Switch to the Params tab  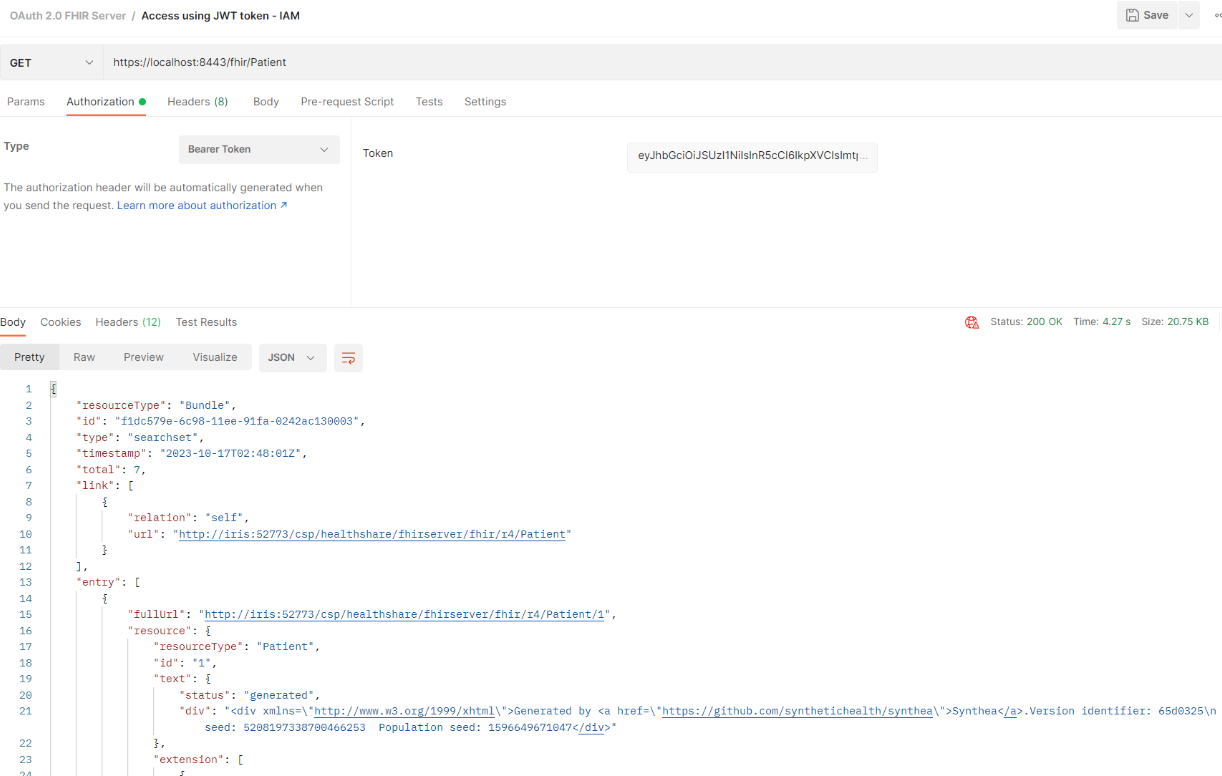pos(26,102)
